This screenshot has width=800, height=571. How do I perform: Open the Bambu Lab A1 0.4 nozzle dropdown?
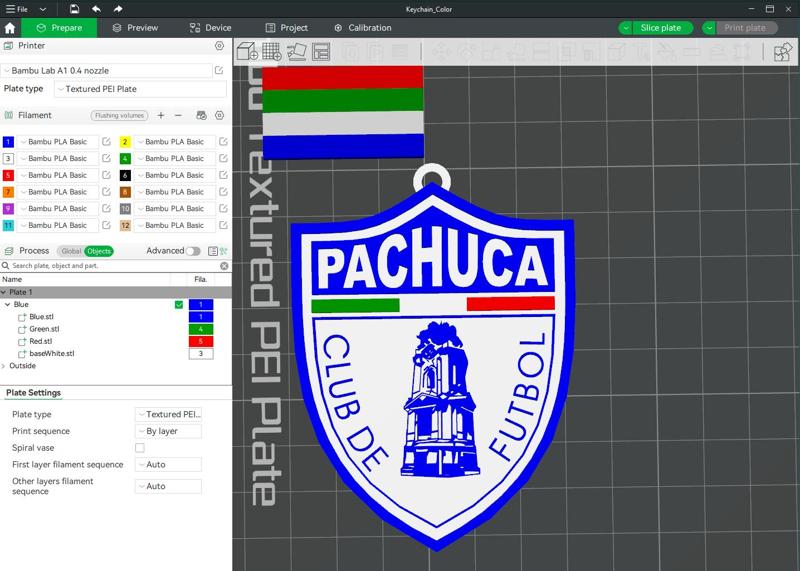[x=107, y=70]
